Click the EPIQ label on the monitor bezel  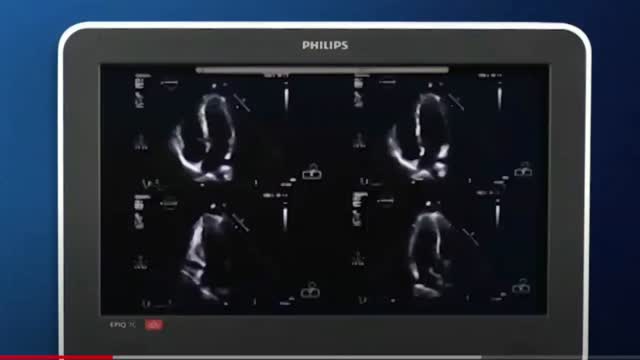[x=122, y=325]
